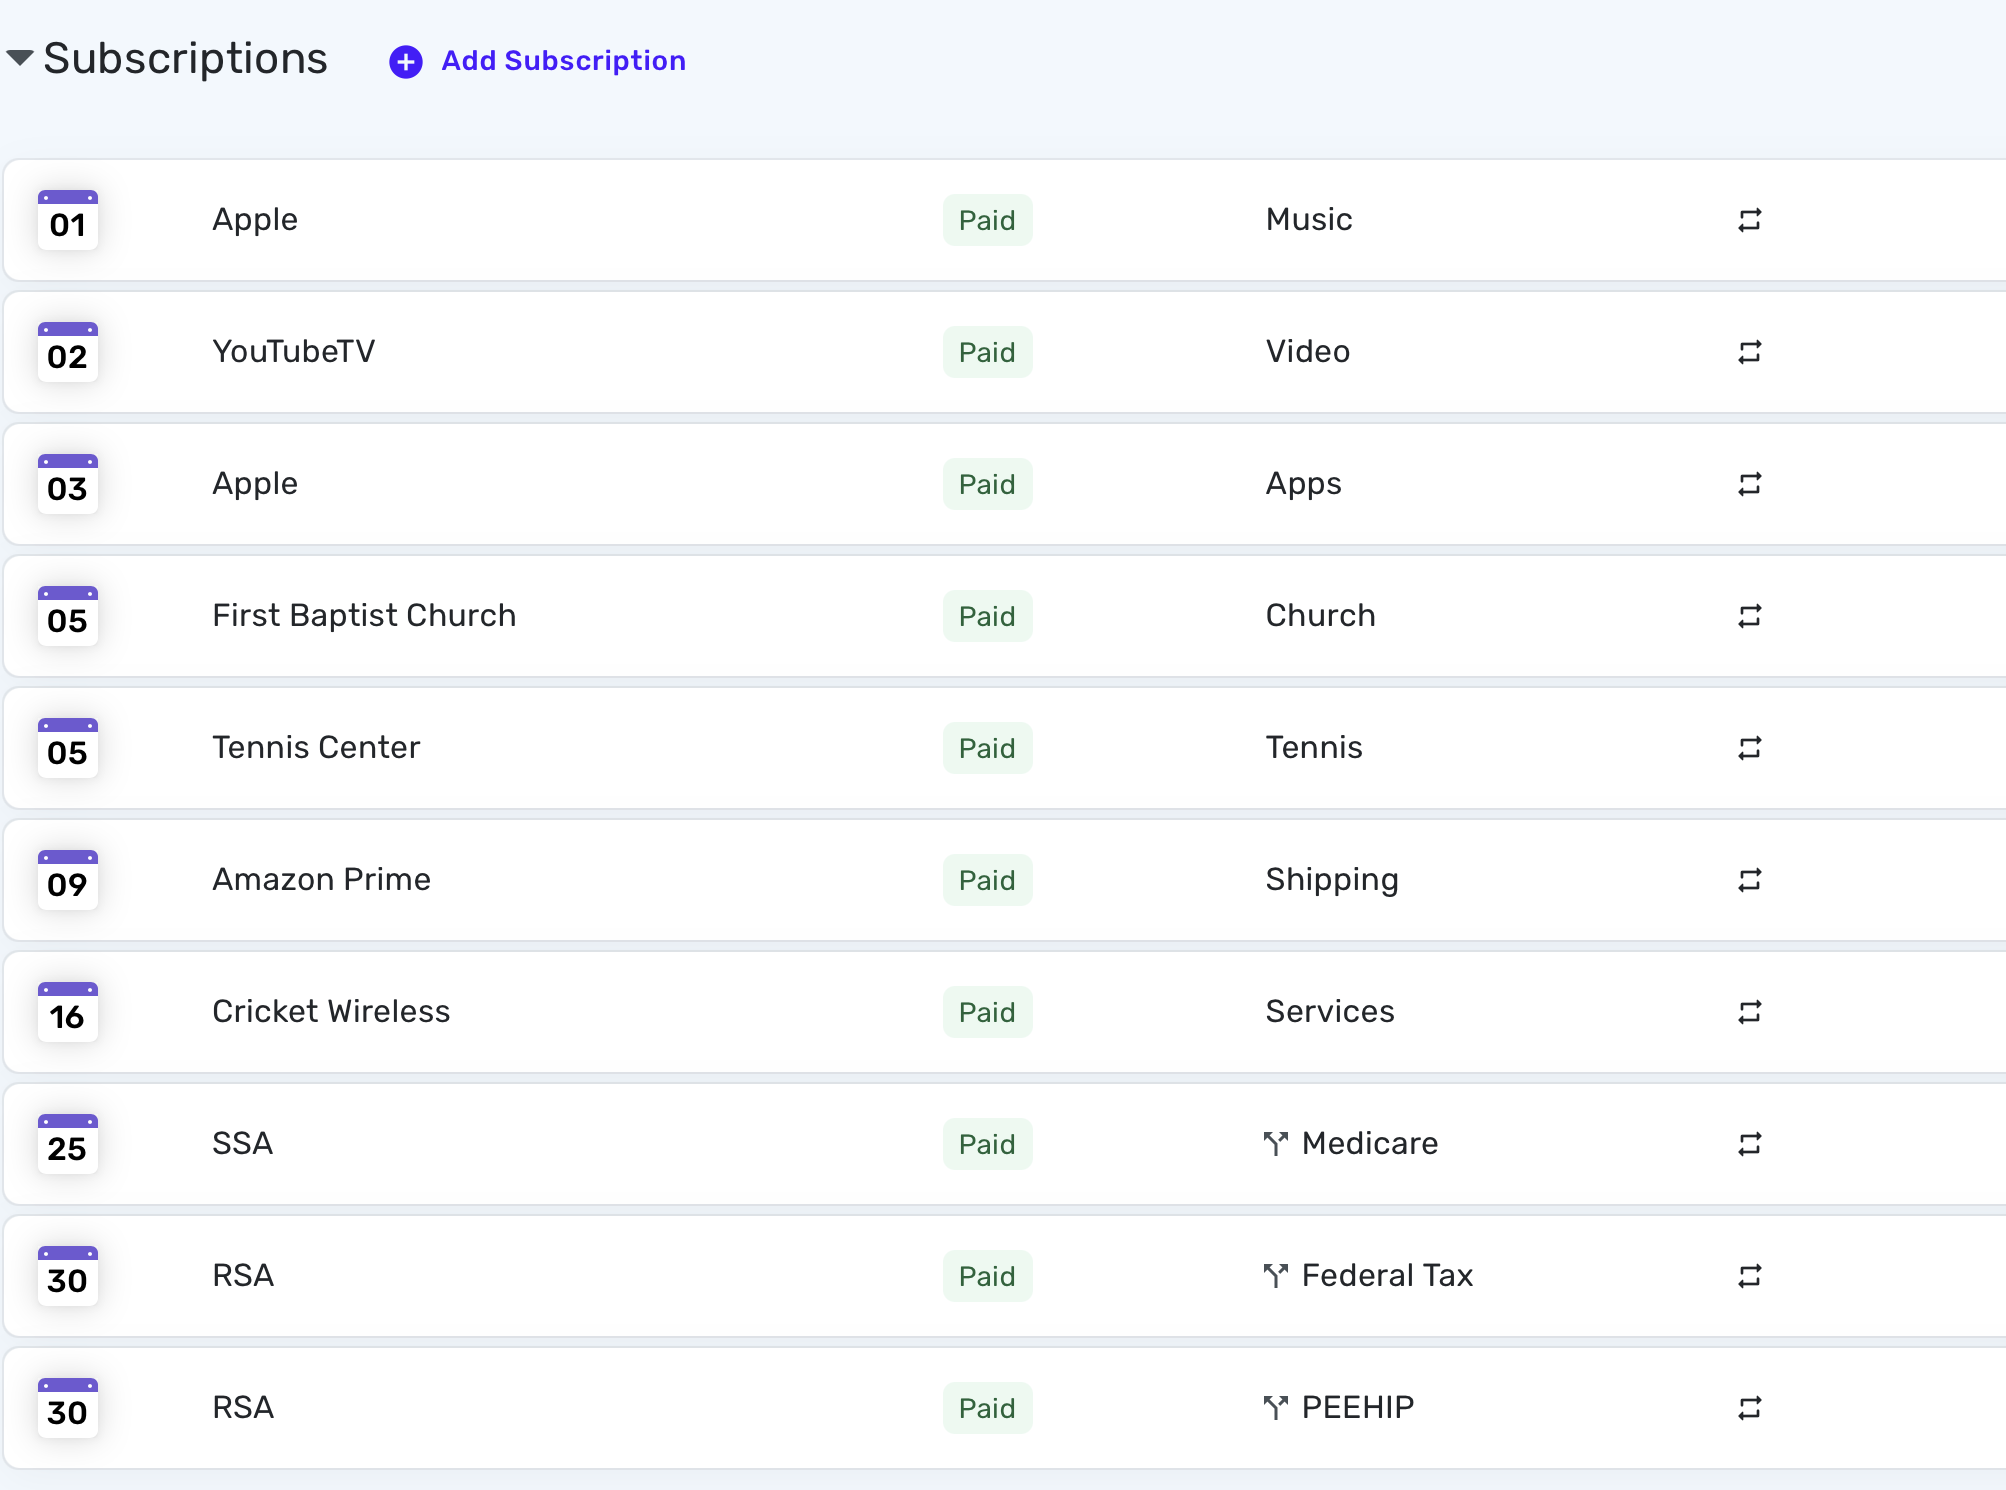Click the plus icon beside Add Subscription
This screenshot has height=1490, width=2006.
pyautogui.click(x=406, y=62)
